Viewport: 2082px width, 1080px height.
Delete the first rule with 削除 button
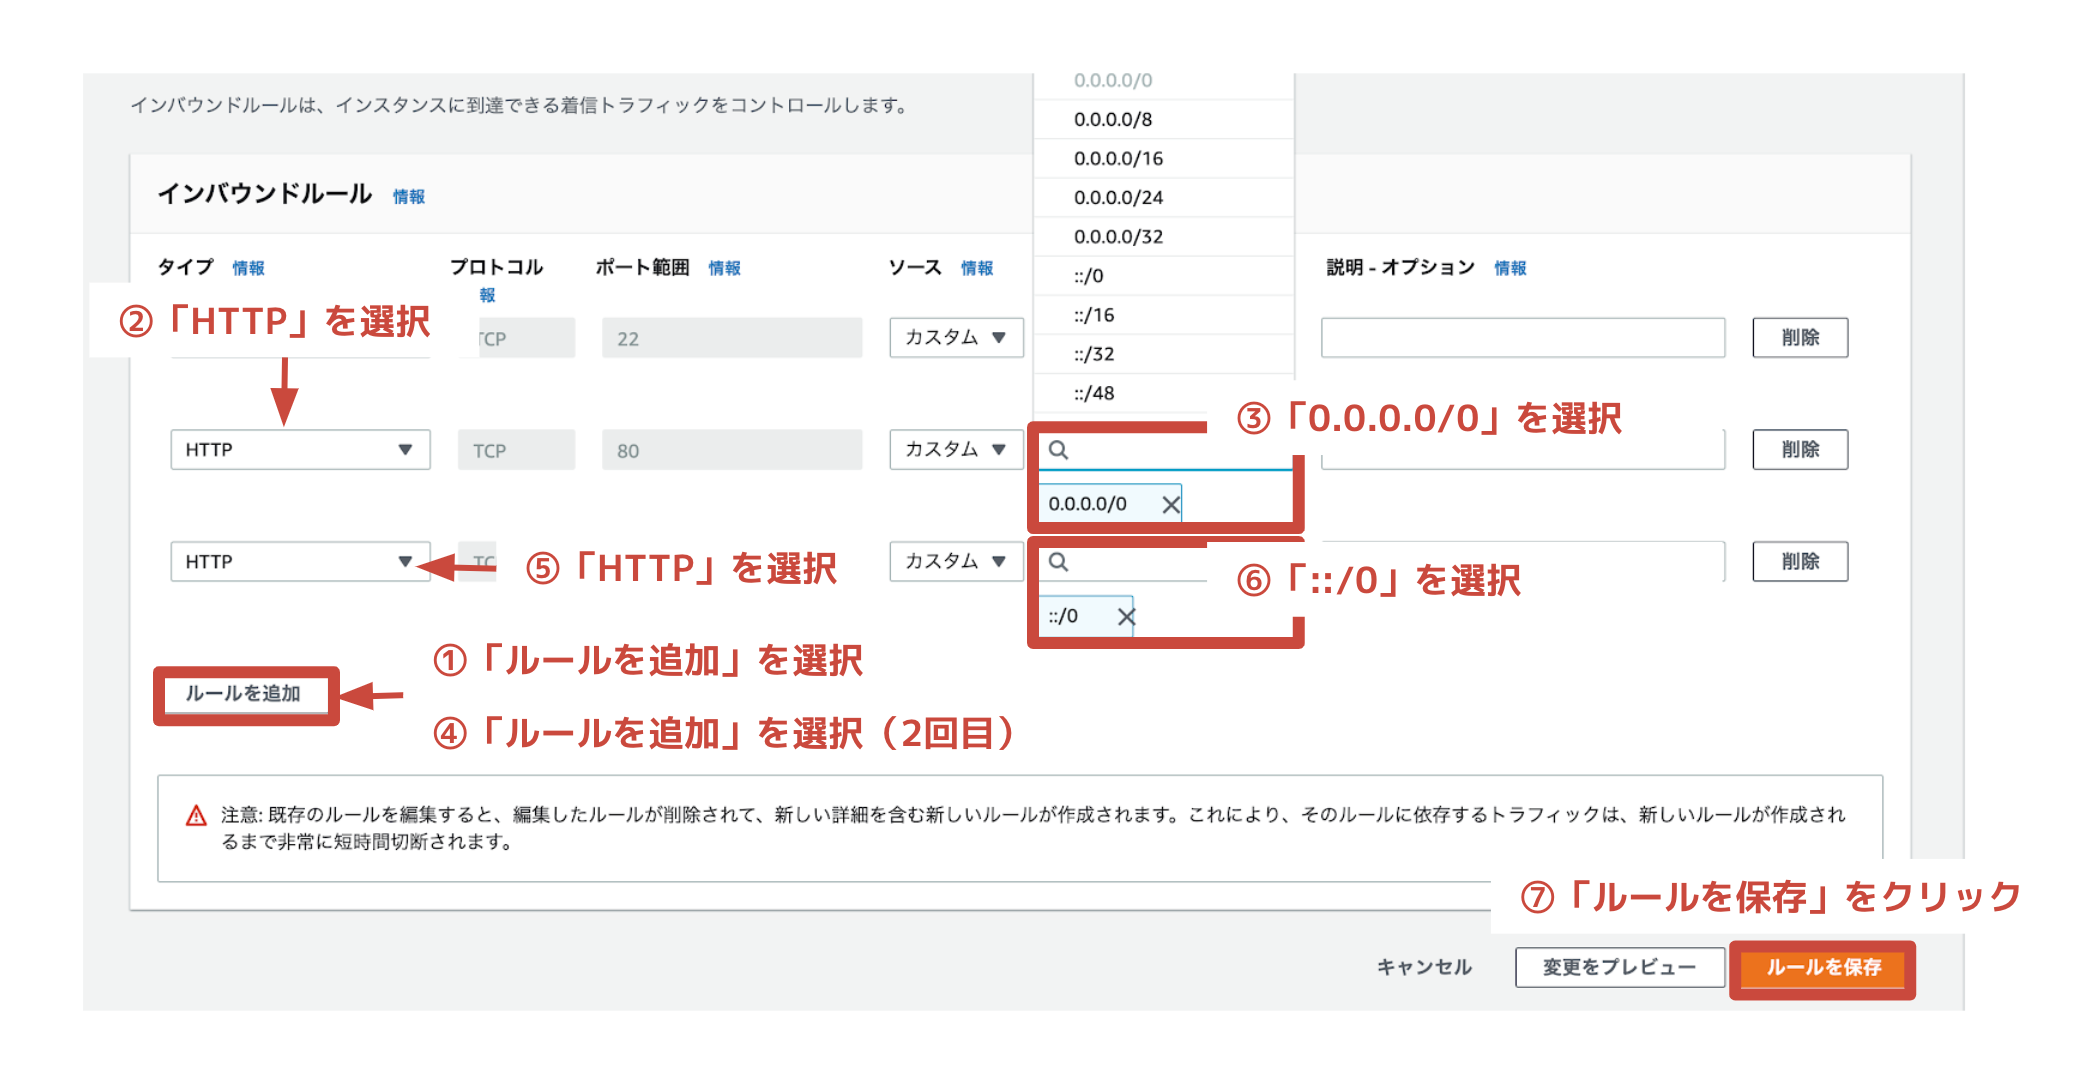coord(1799,338)
